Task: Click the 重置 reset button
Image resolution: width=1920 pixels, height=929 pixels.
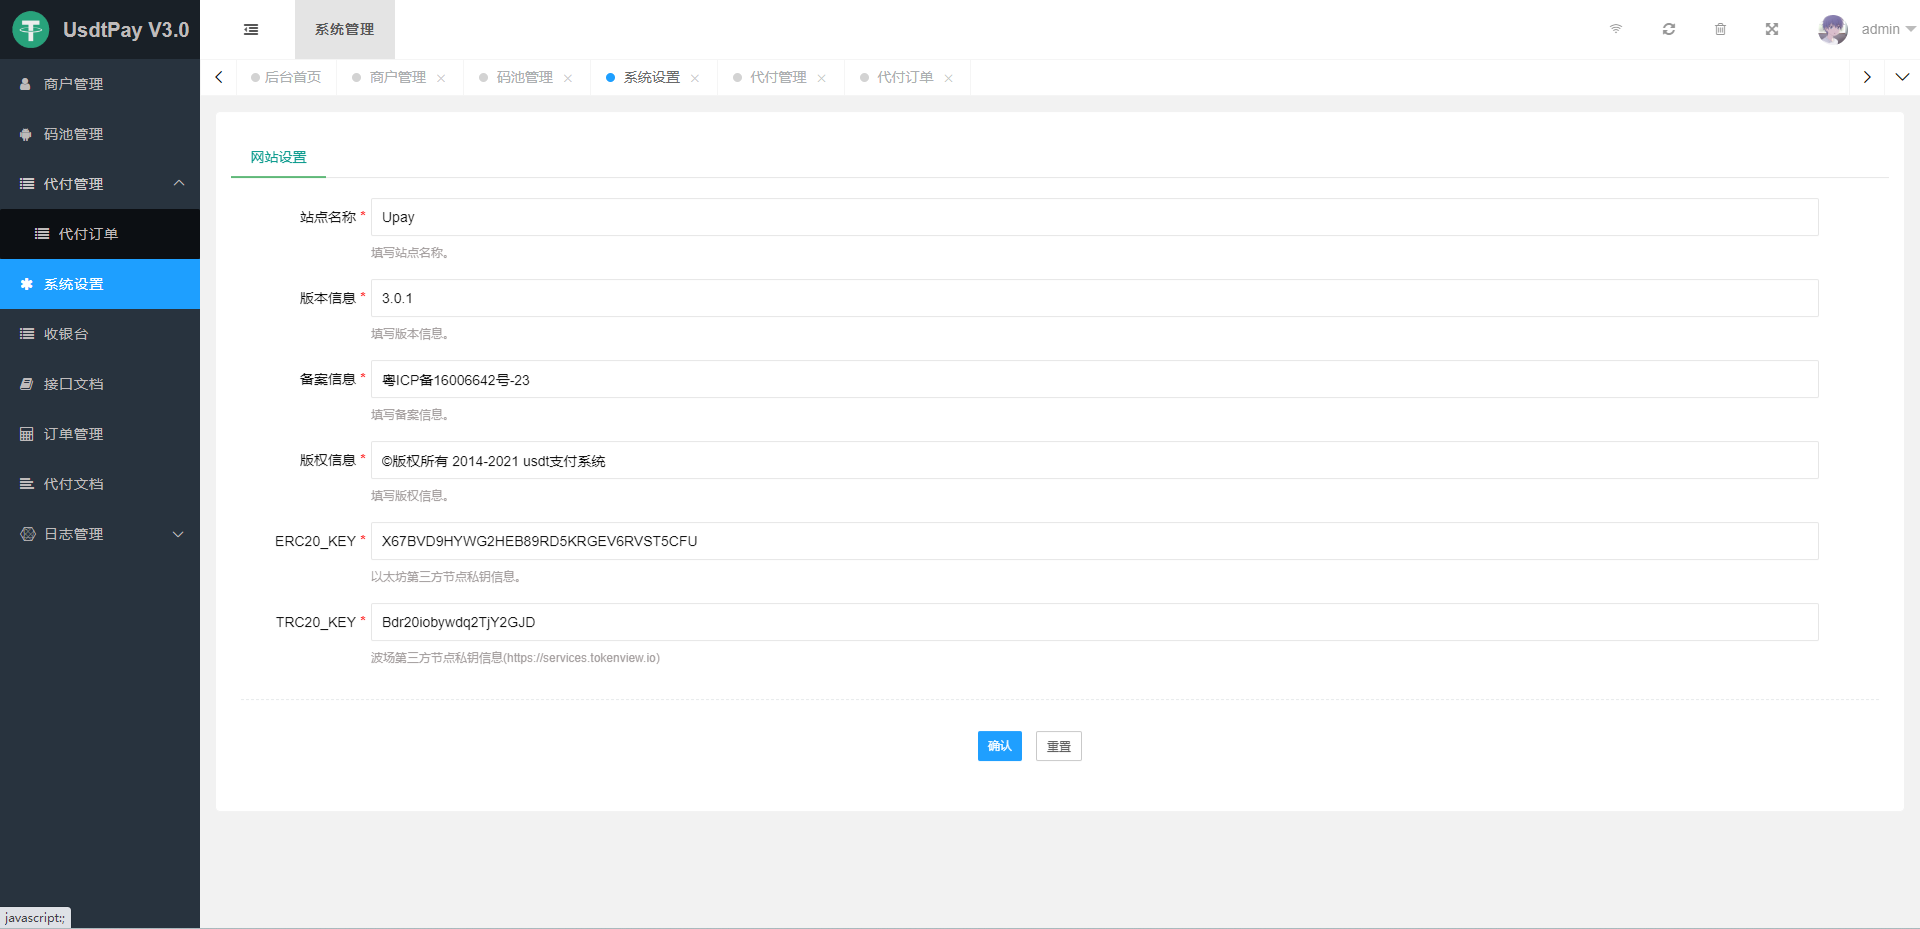Action: tap(1058, 746)
